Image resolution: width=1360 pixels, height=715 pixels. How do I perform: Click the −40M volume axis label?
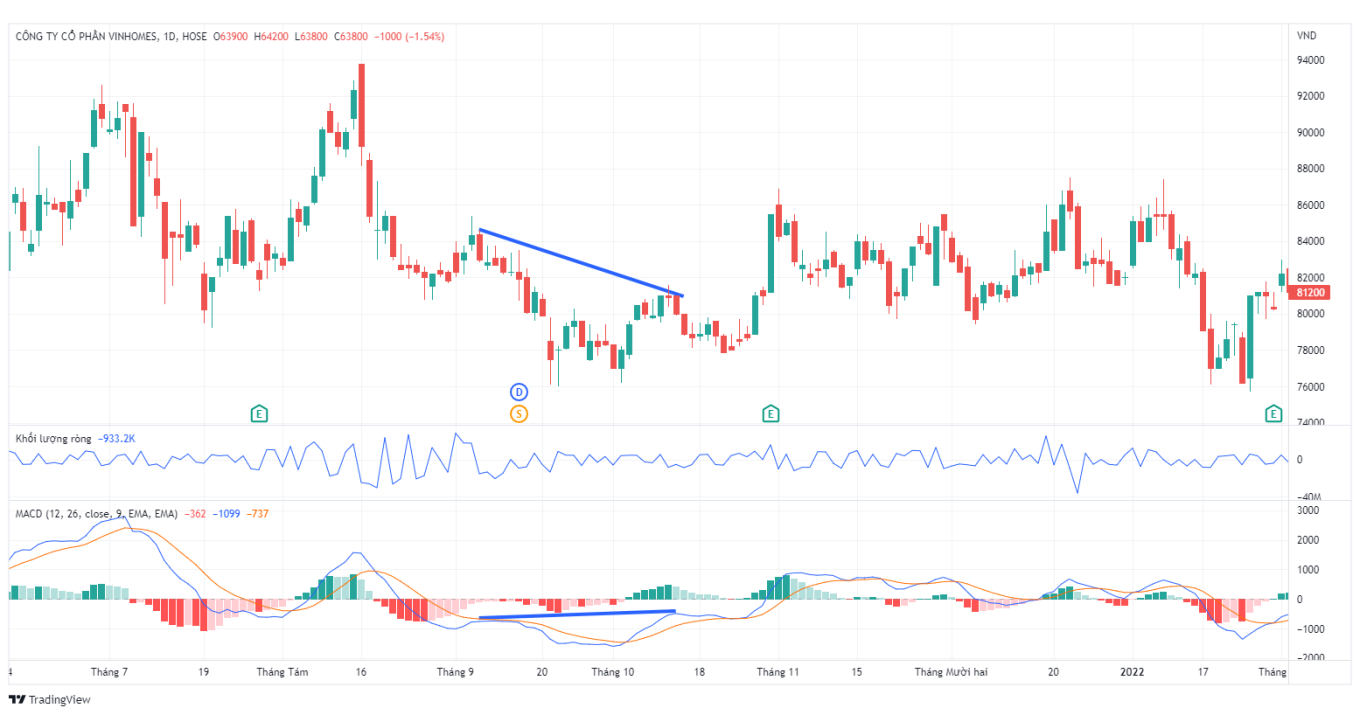pos(1308,497)
